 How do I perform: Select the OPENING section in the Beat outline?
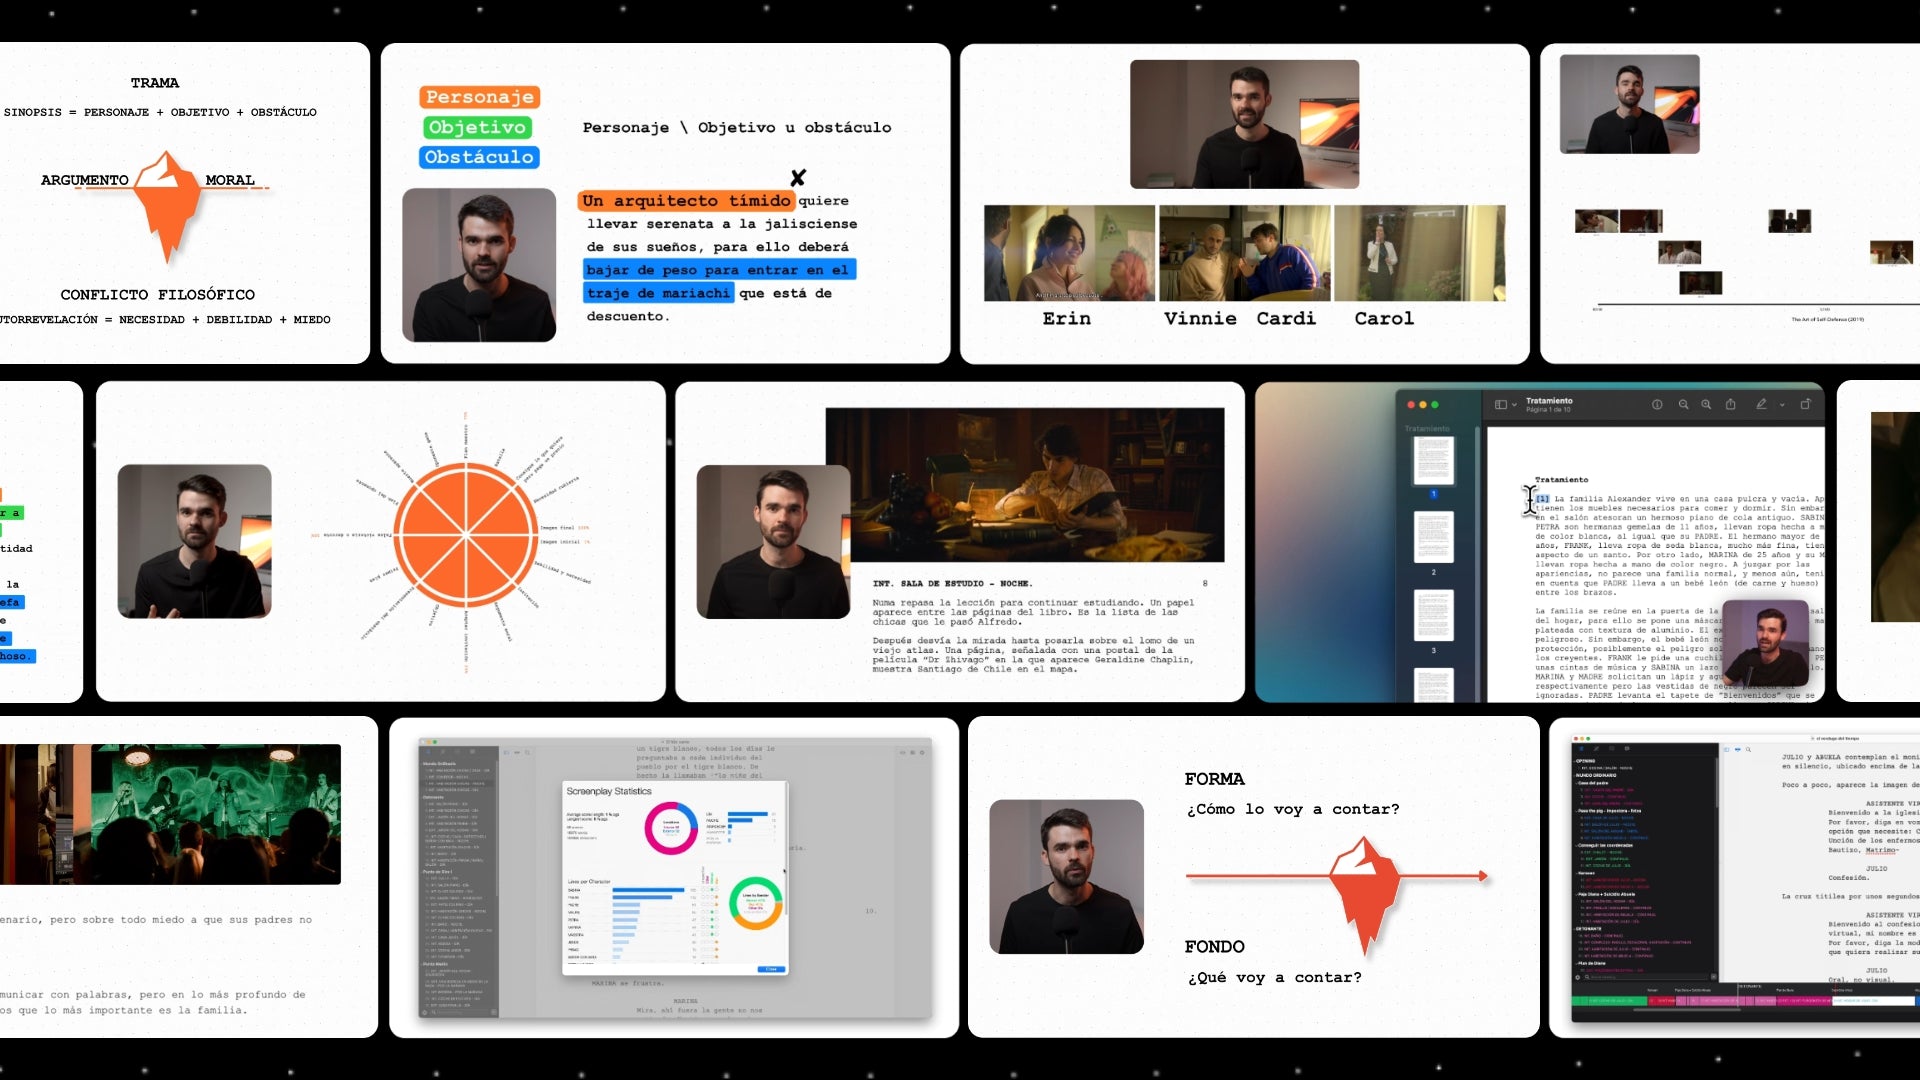click(x=1586, y=761)
